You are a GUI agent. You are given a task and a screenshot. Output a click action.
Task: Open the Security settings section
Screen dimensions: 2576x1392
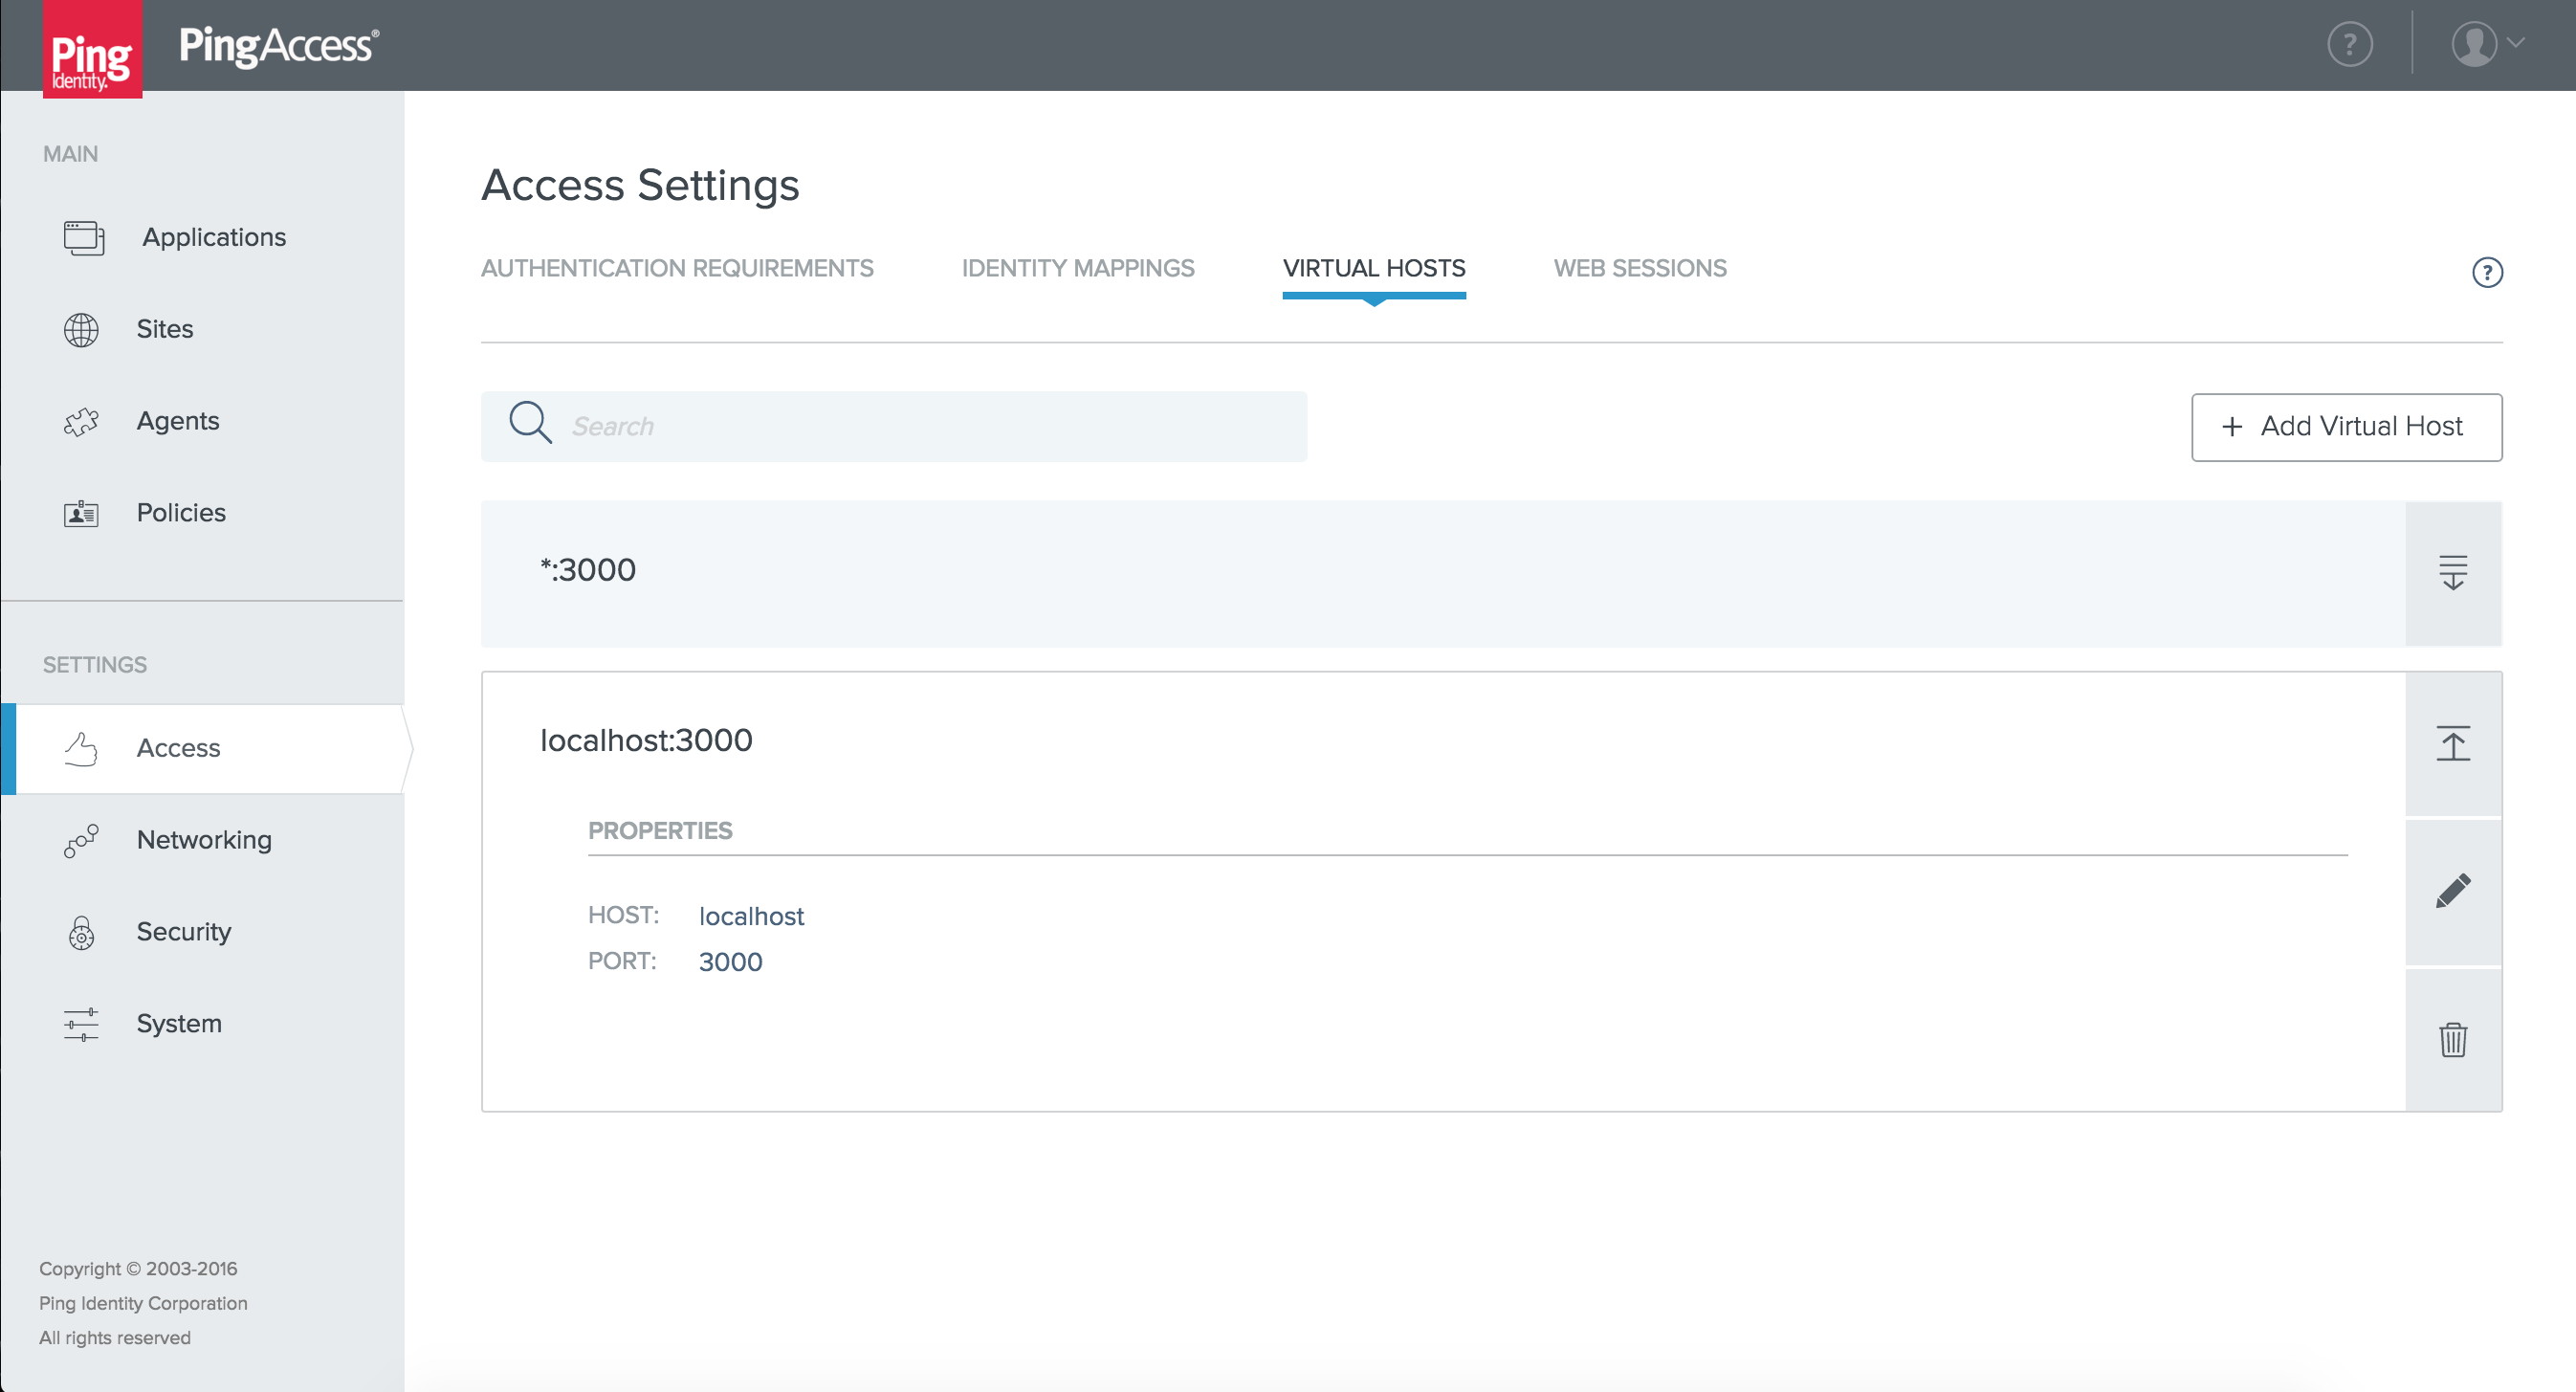184,932
